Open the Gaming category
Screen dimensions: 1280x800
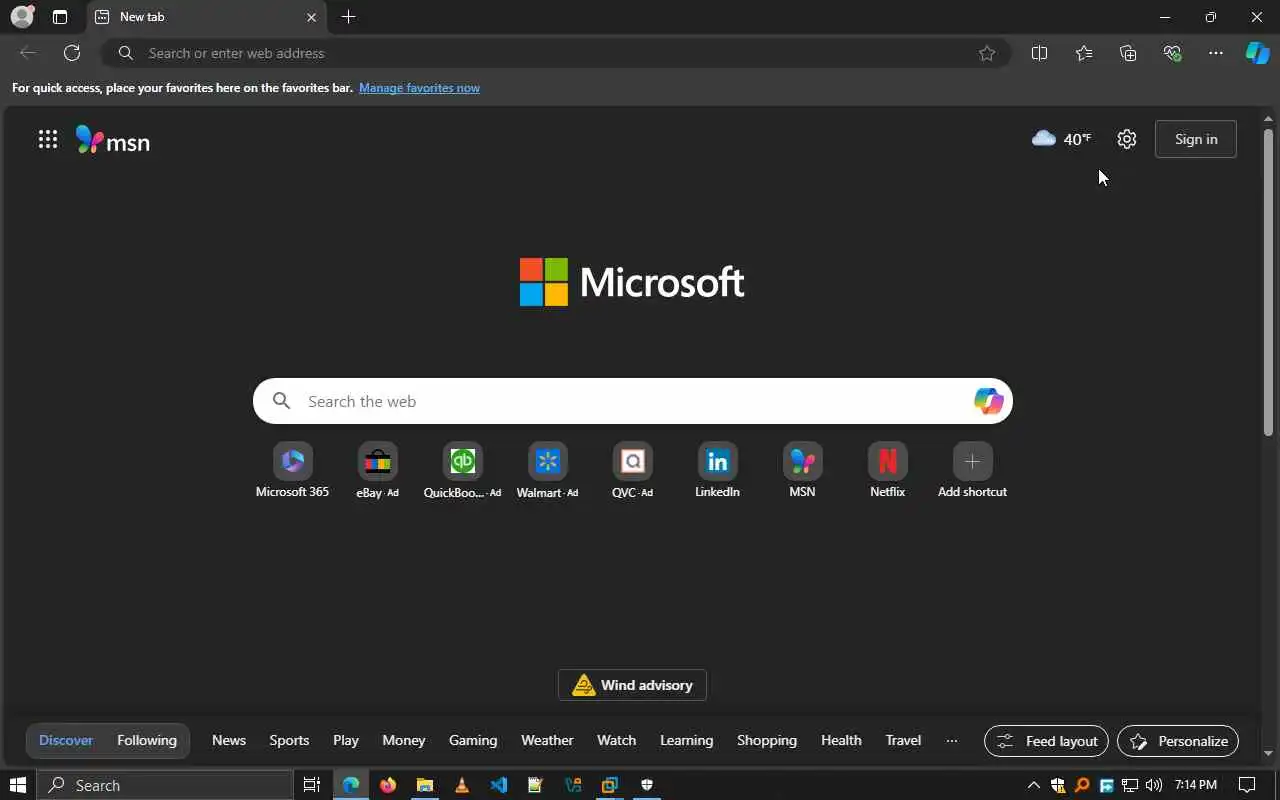pyautogui.click(x=473, y=740)
